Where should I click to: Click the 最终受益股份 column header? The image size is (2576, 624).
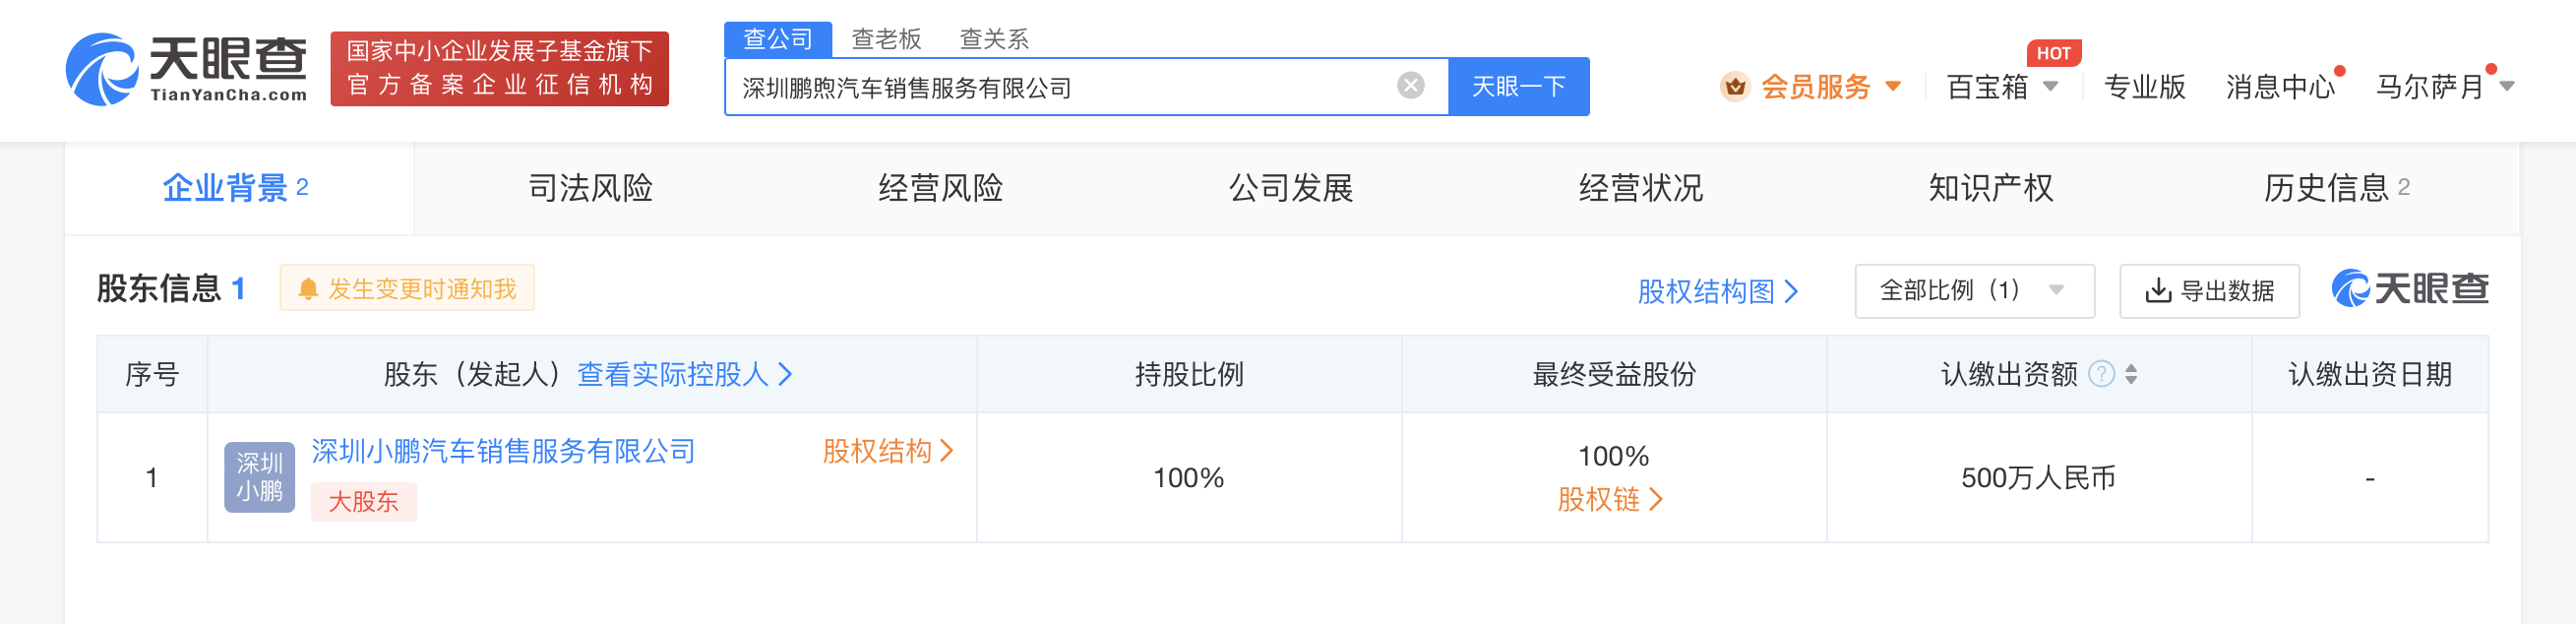click(1614, 374)
